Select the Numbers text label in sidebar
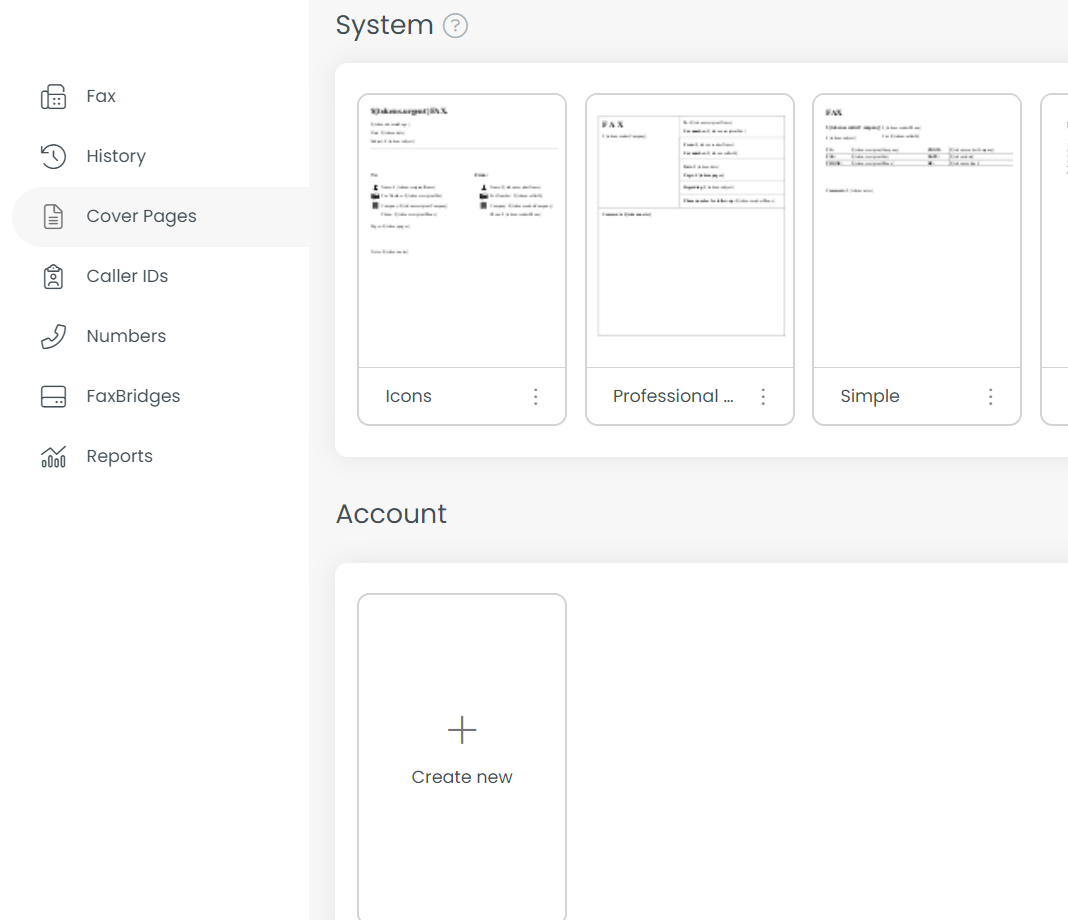Viewport: 1068px width, 920px height. [x=126, y=336]
